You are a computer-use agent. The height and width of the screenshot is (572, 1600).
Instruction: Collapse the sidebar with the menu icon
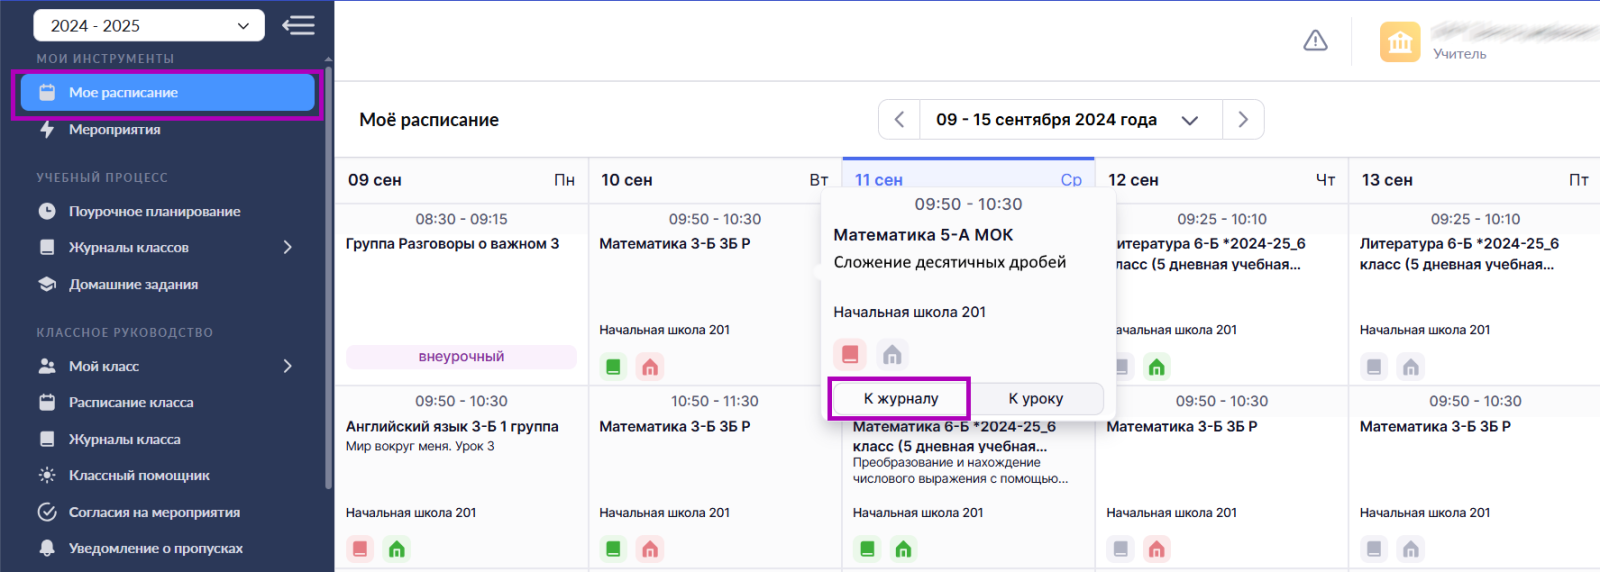[x=298, y=25]
